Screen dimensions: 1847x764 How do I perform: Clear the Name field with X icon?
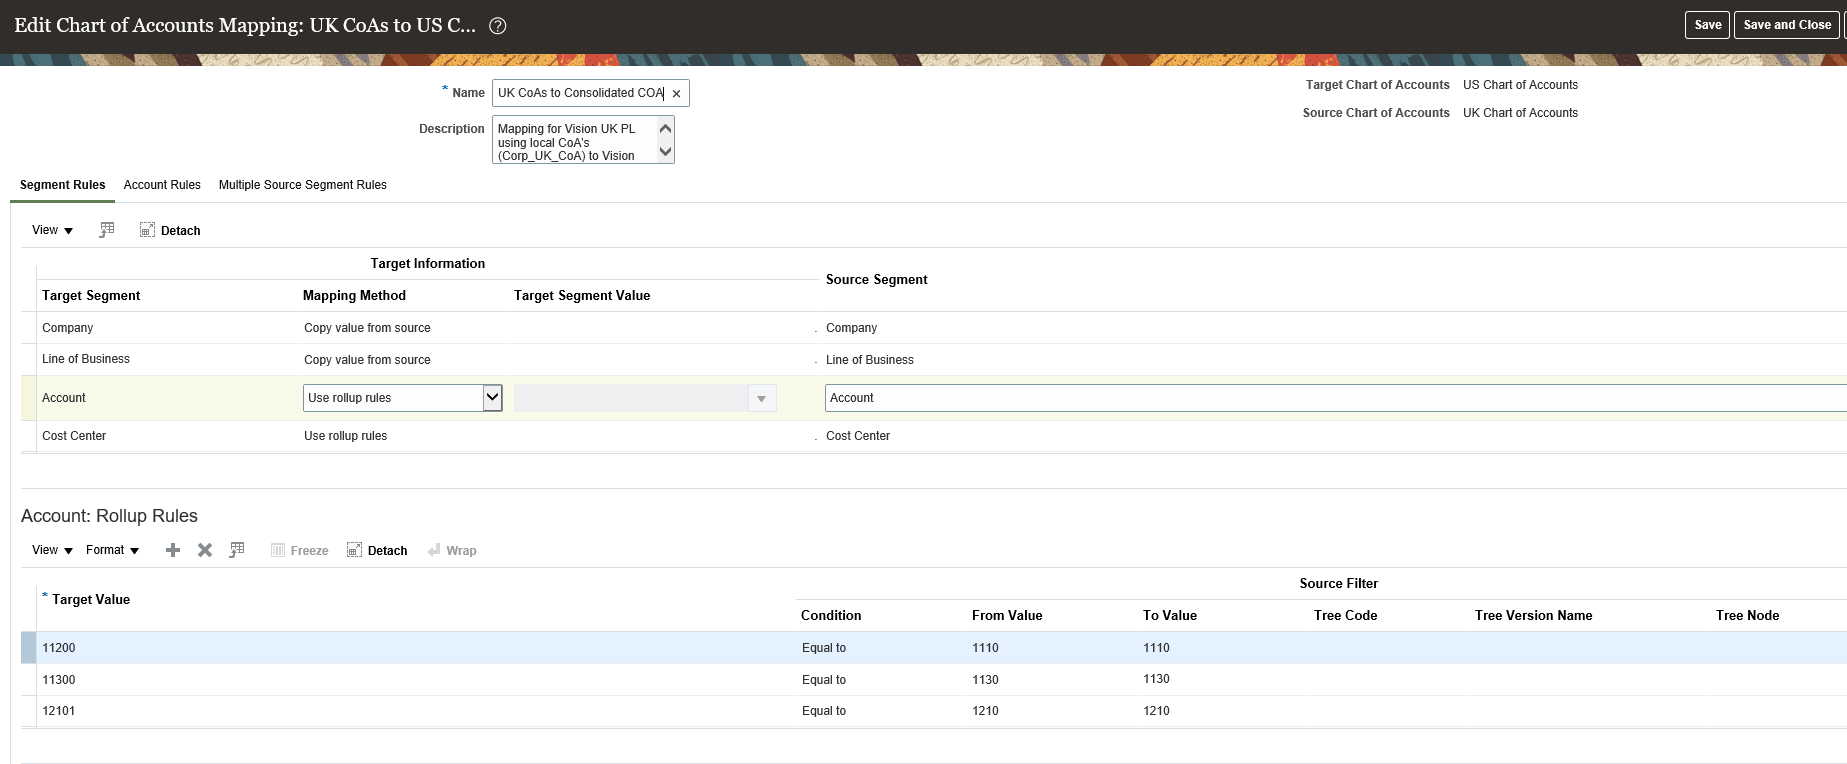coord(676,94)
